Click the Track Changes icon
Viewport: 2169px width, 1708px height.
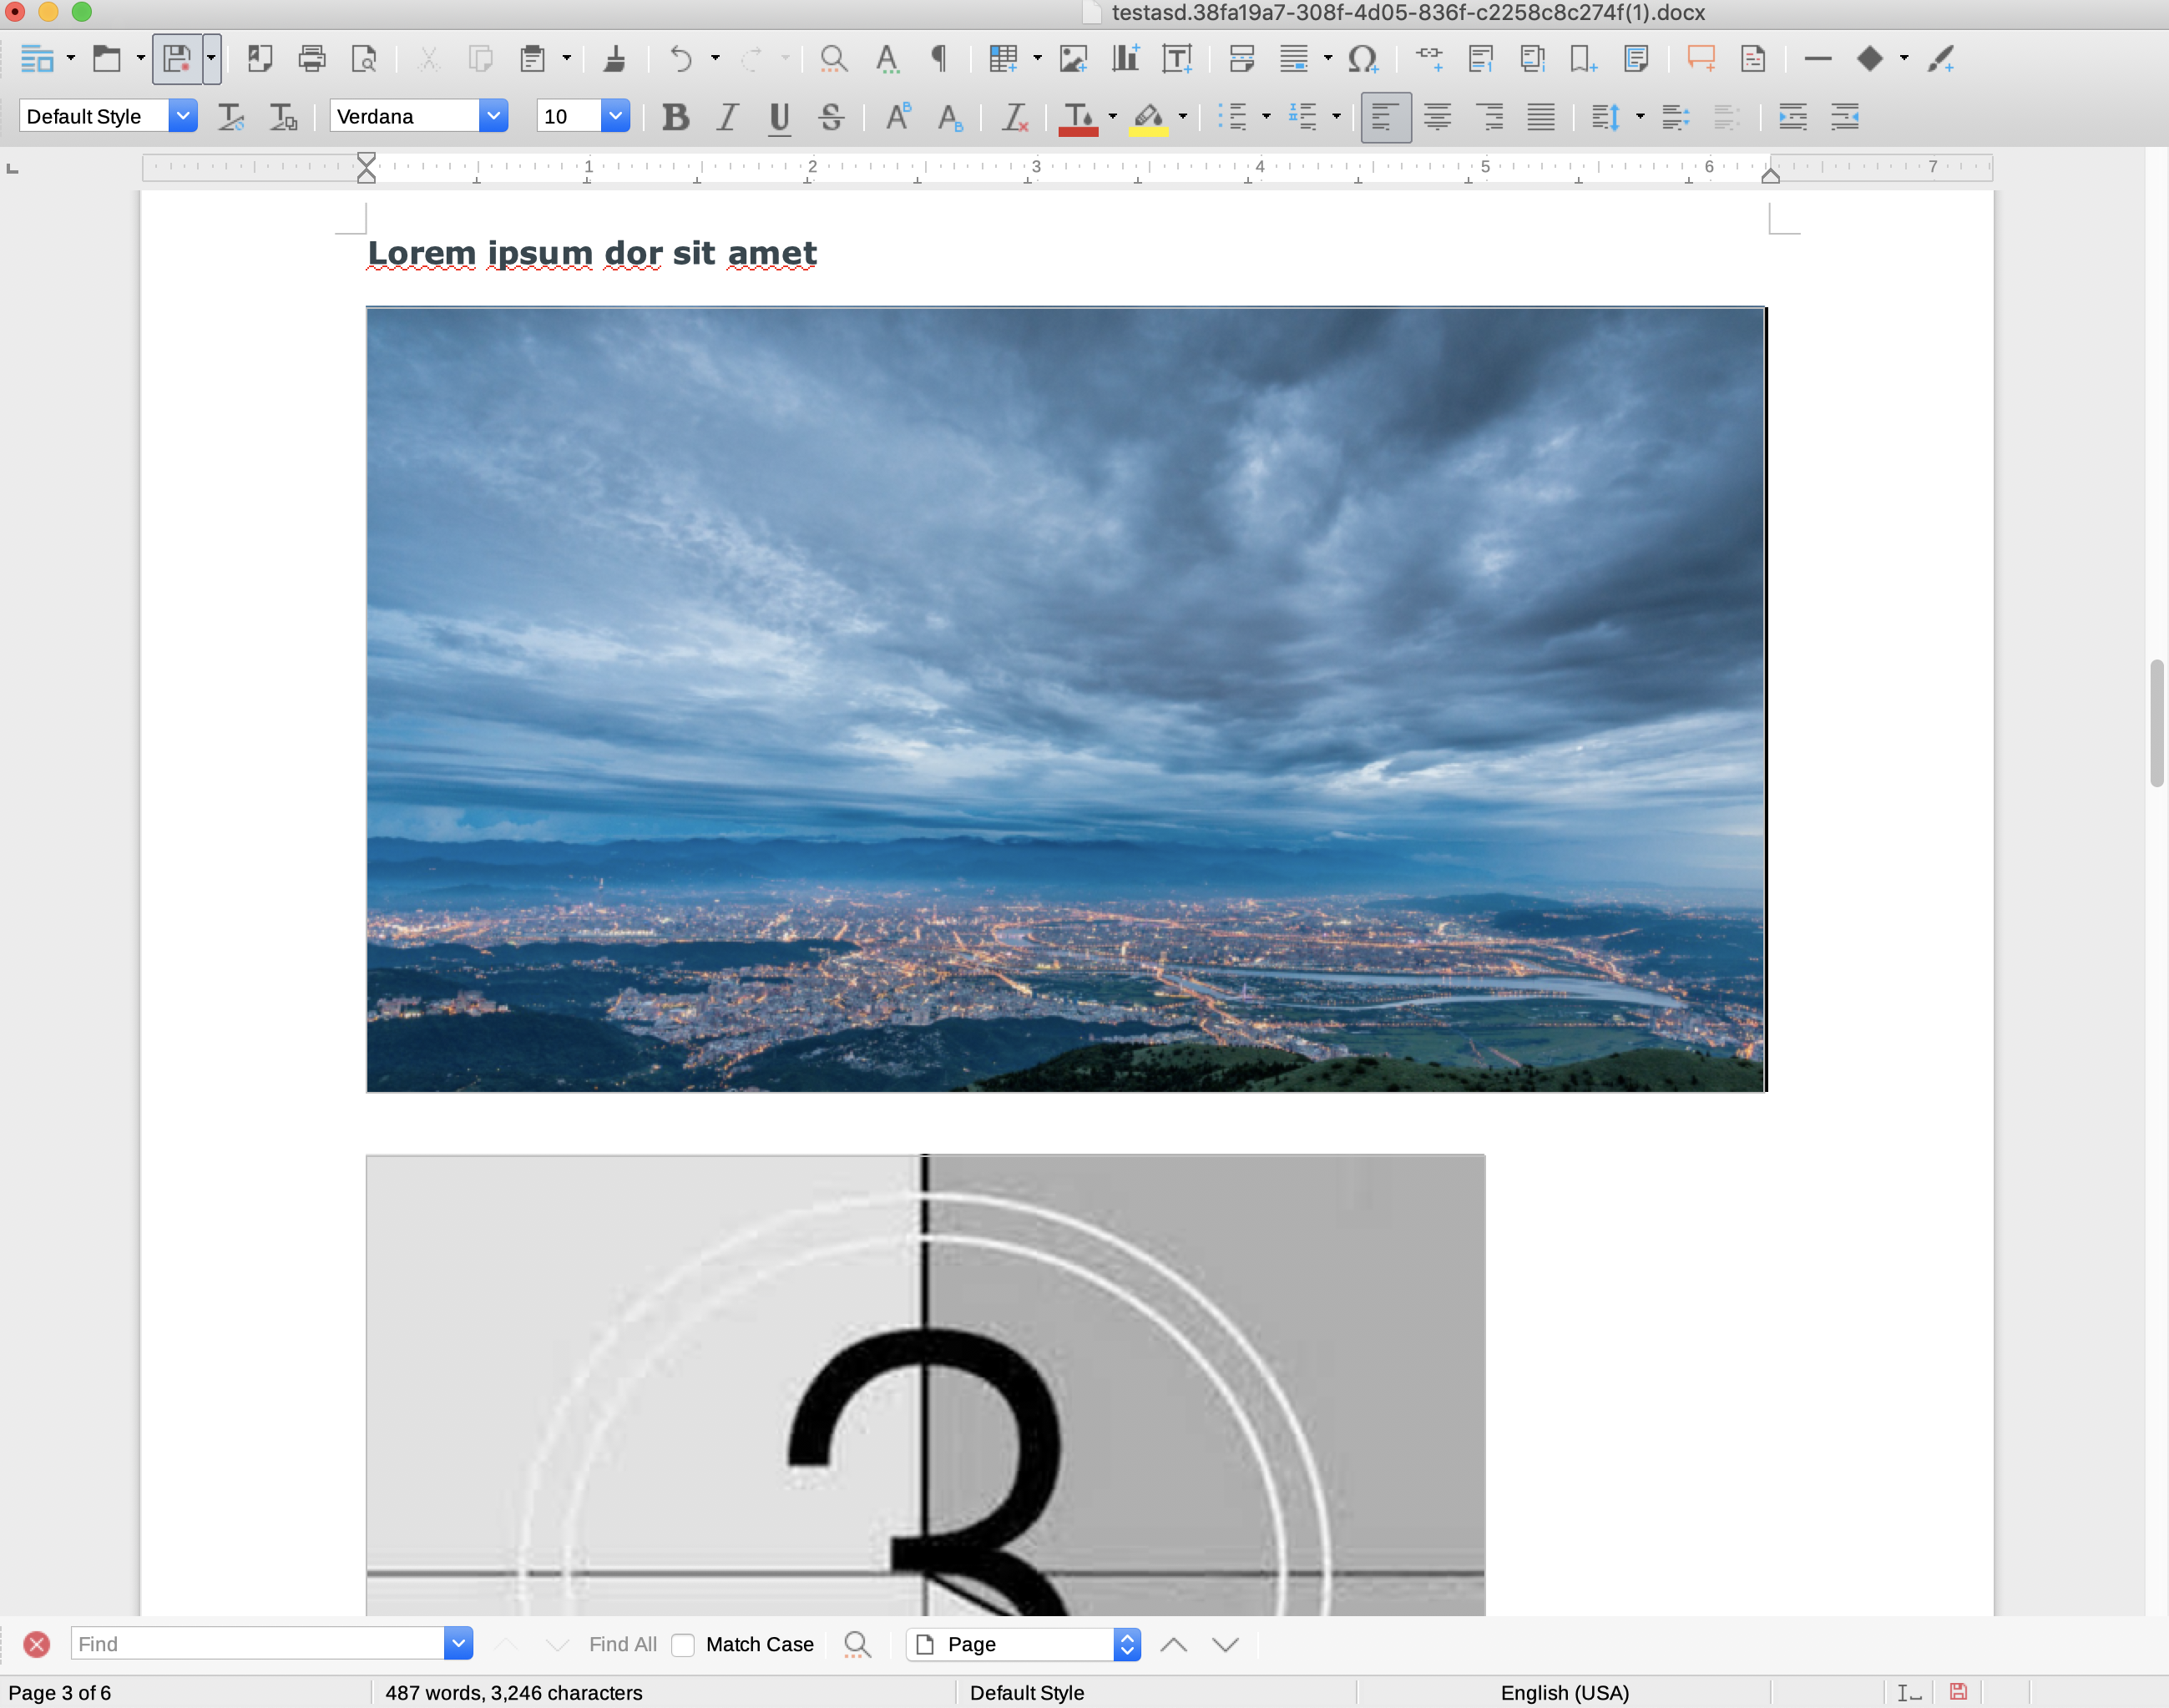pos(1753,59)
